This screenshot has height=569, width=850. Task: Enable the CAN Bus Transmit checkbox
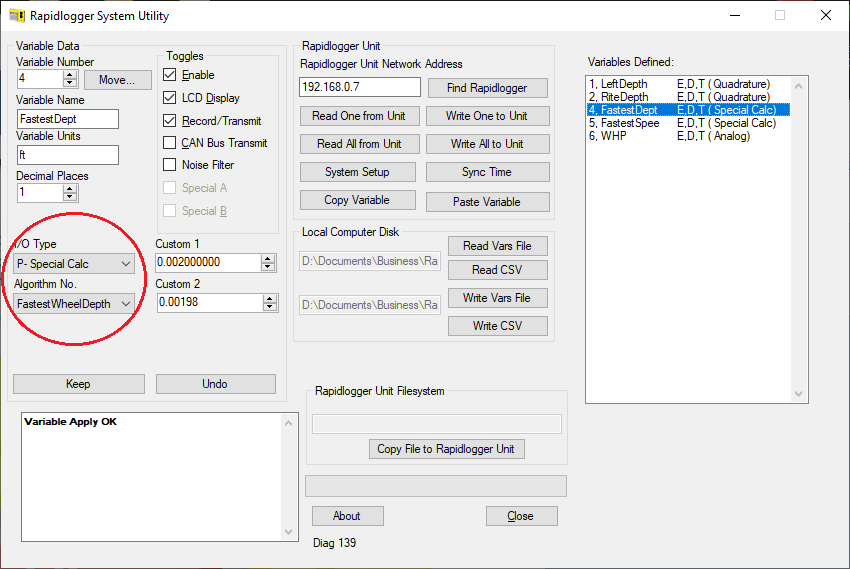pyautogui.click(x=170, y=143)
